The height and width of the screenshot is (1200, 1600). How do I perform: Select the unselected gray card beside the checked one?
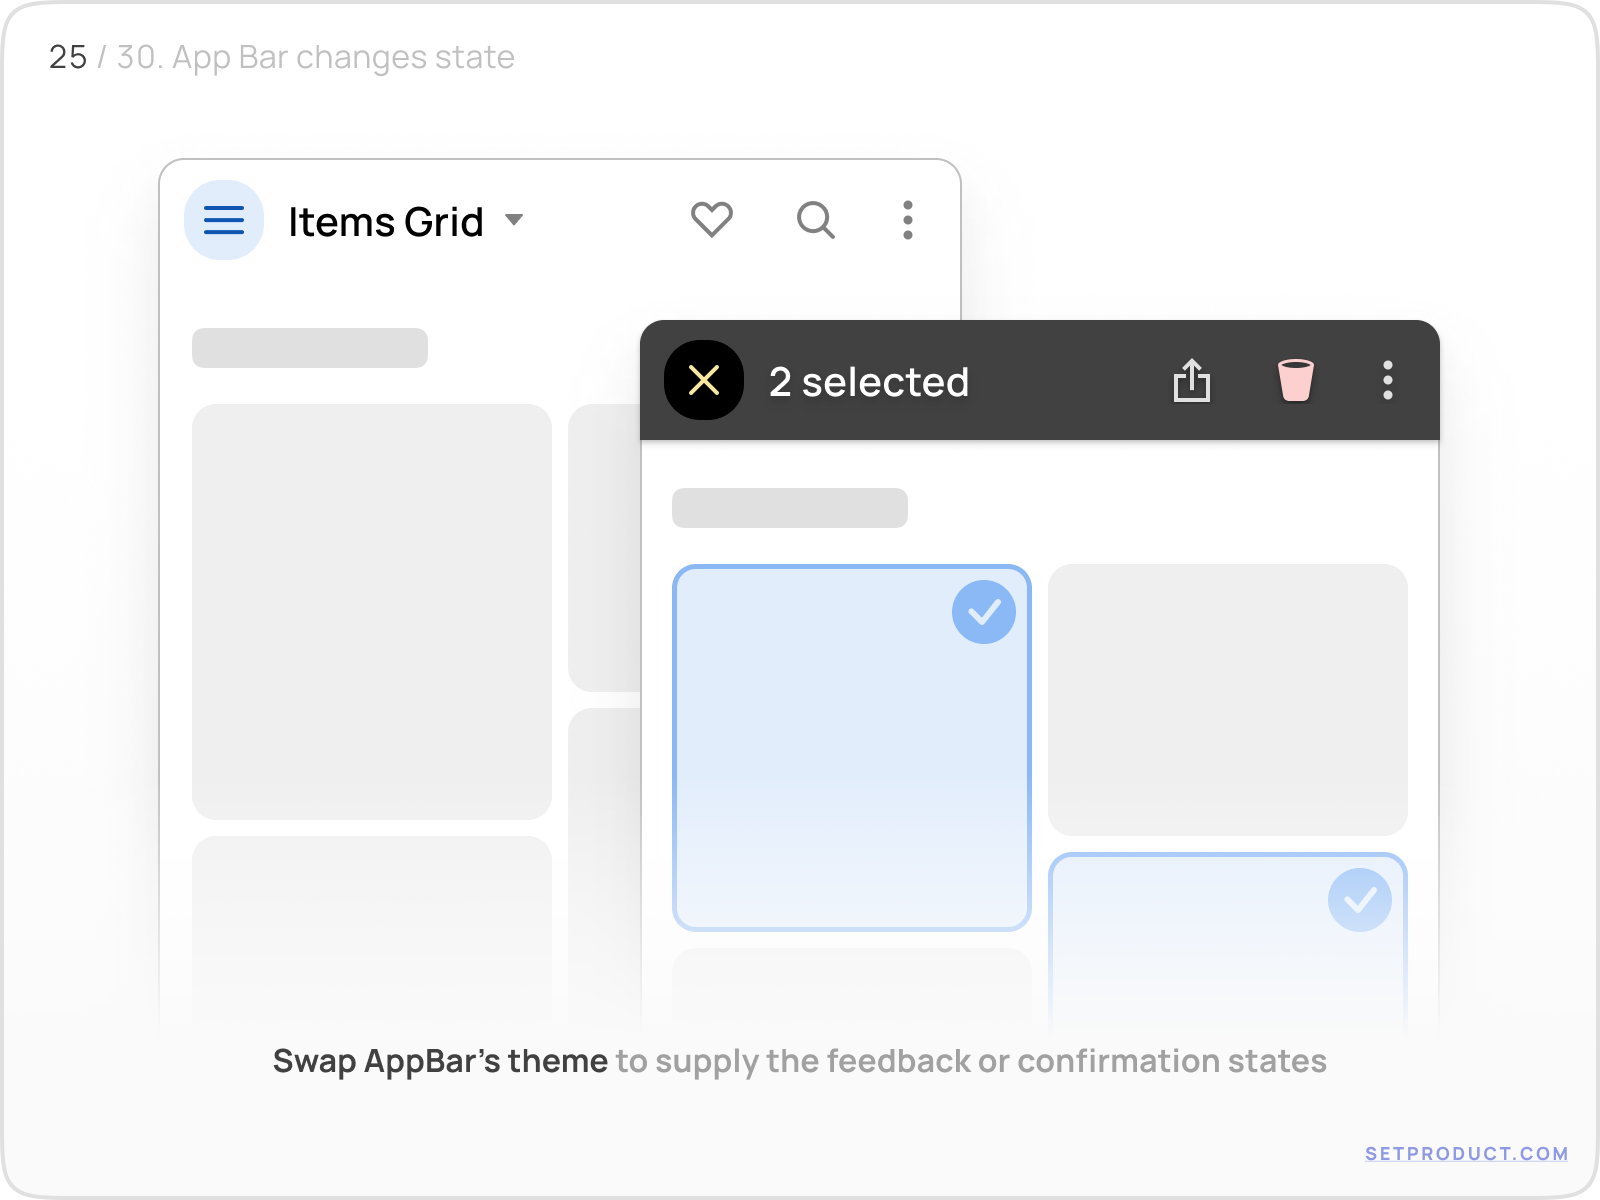tap(1230, 700)
